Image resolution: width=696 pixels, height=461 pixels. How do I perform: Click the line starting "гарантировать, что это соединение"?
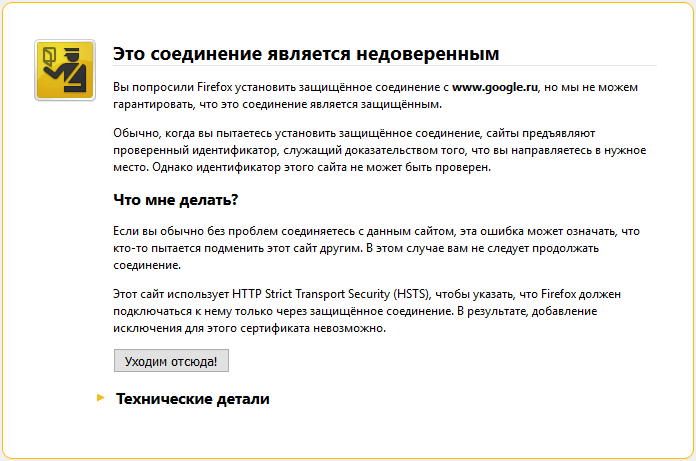(277, 105)
